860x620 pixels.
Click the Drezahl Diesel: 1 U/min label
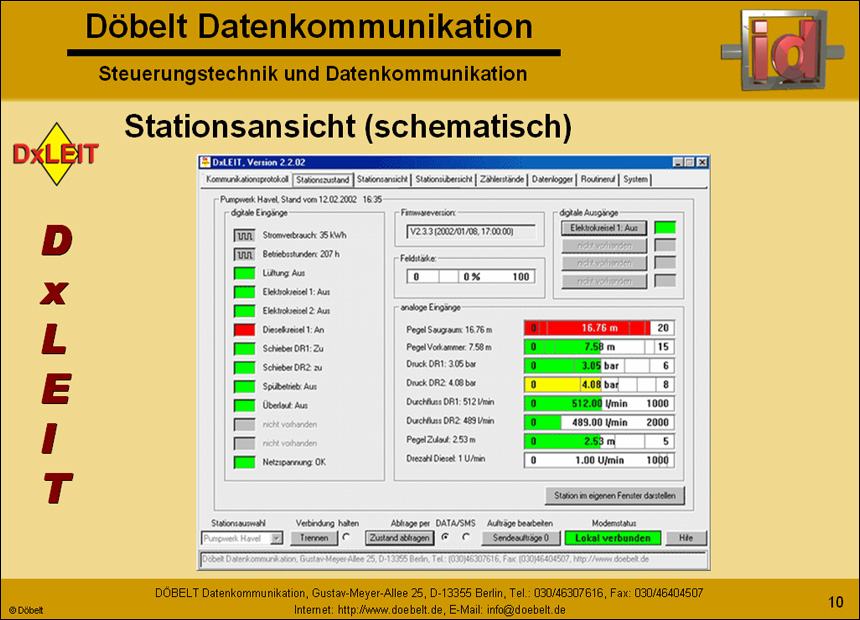coord(446,459)
